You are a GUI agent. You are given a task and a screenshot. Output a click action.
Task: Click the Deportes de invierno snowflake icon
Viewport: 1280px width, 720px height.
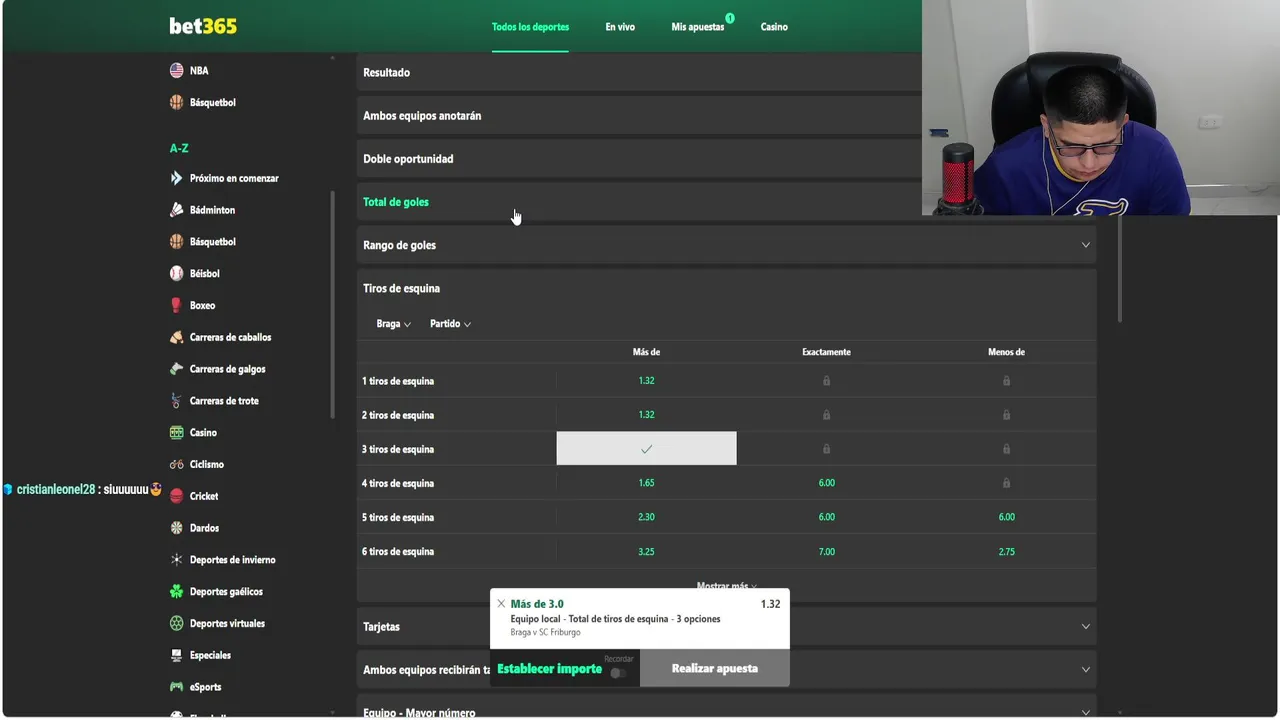click(176, 560)
